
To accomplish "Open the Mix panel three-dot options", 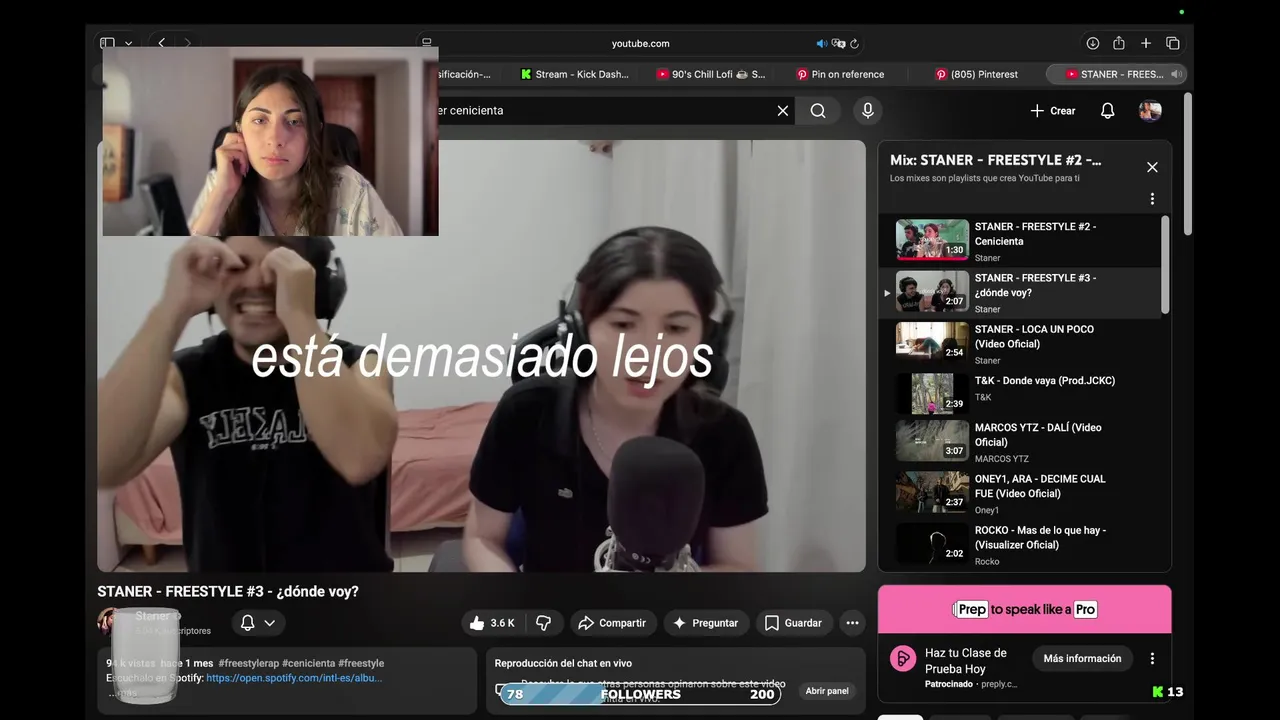I will [1152, 199].
